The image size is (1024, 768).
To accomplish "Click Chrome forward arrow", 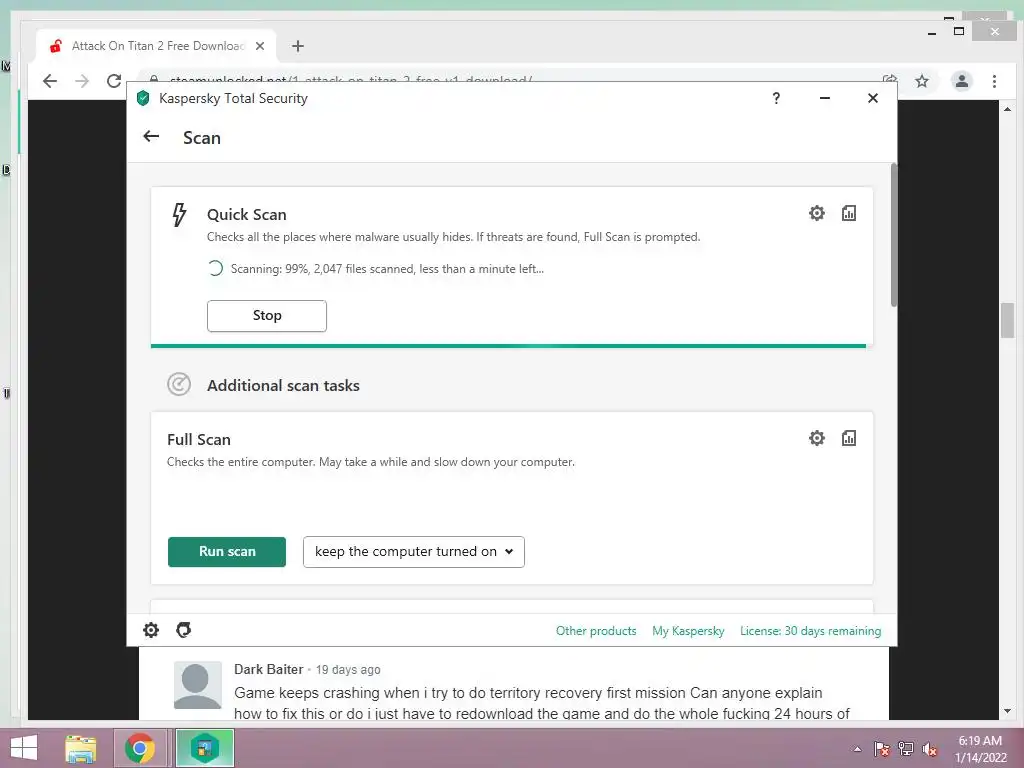I will click(82, 81).
